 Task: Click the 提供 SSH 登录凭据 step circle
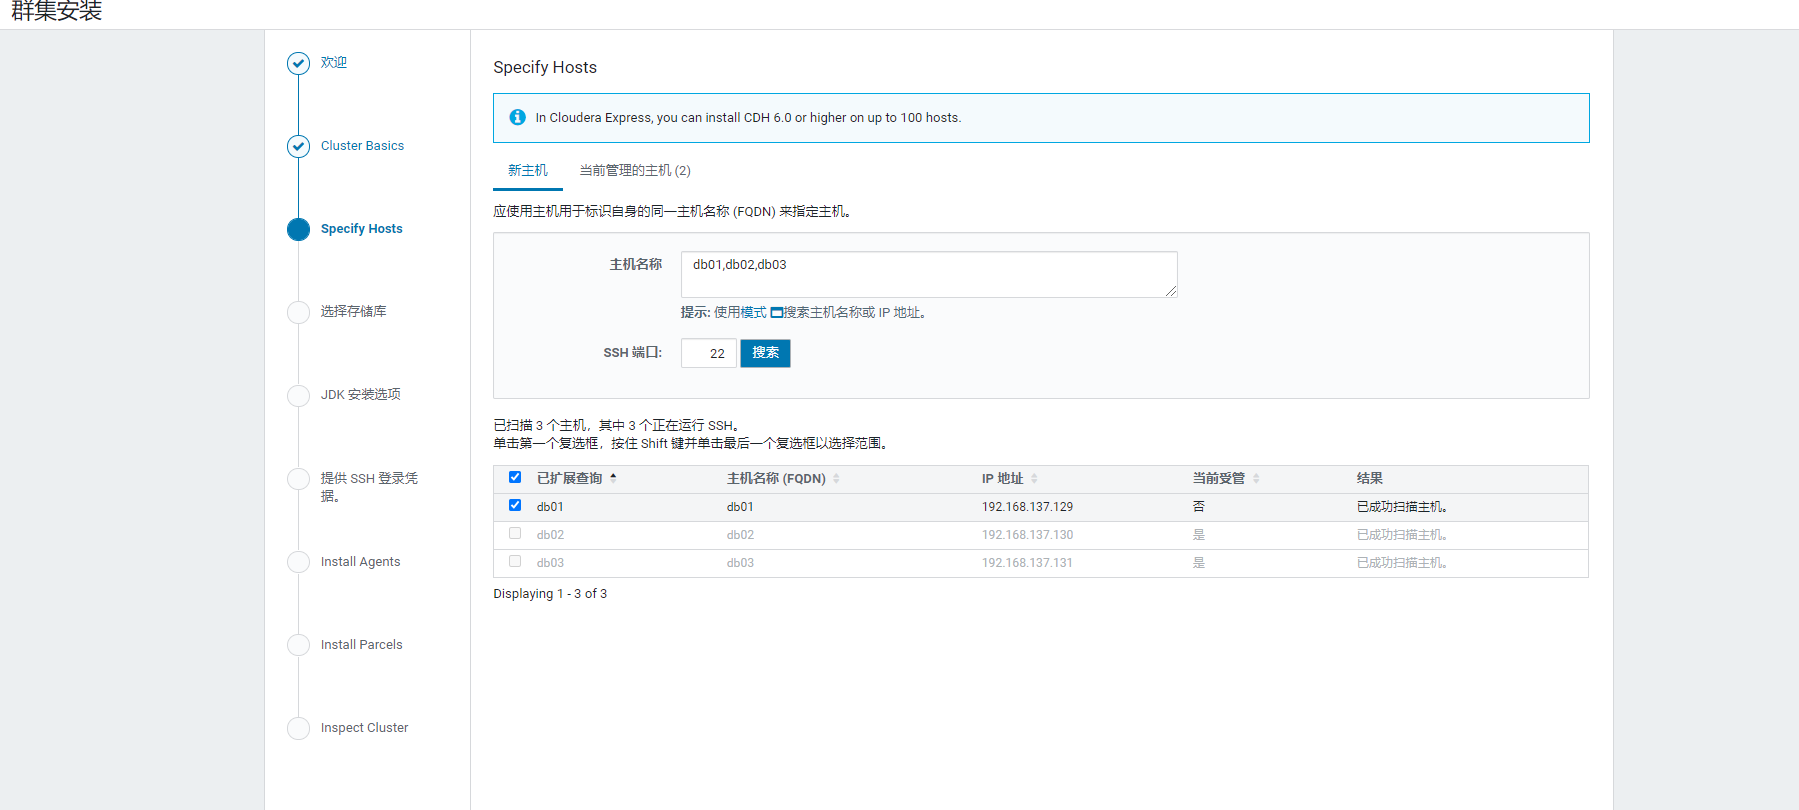point(298,479)
